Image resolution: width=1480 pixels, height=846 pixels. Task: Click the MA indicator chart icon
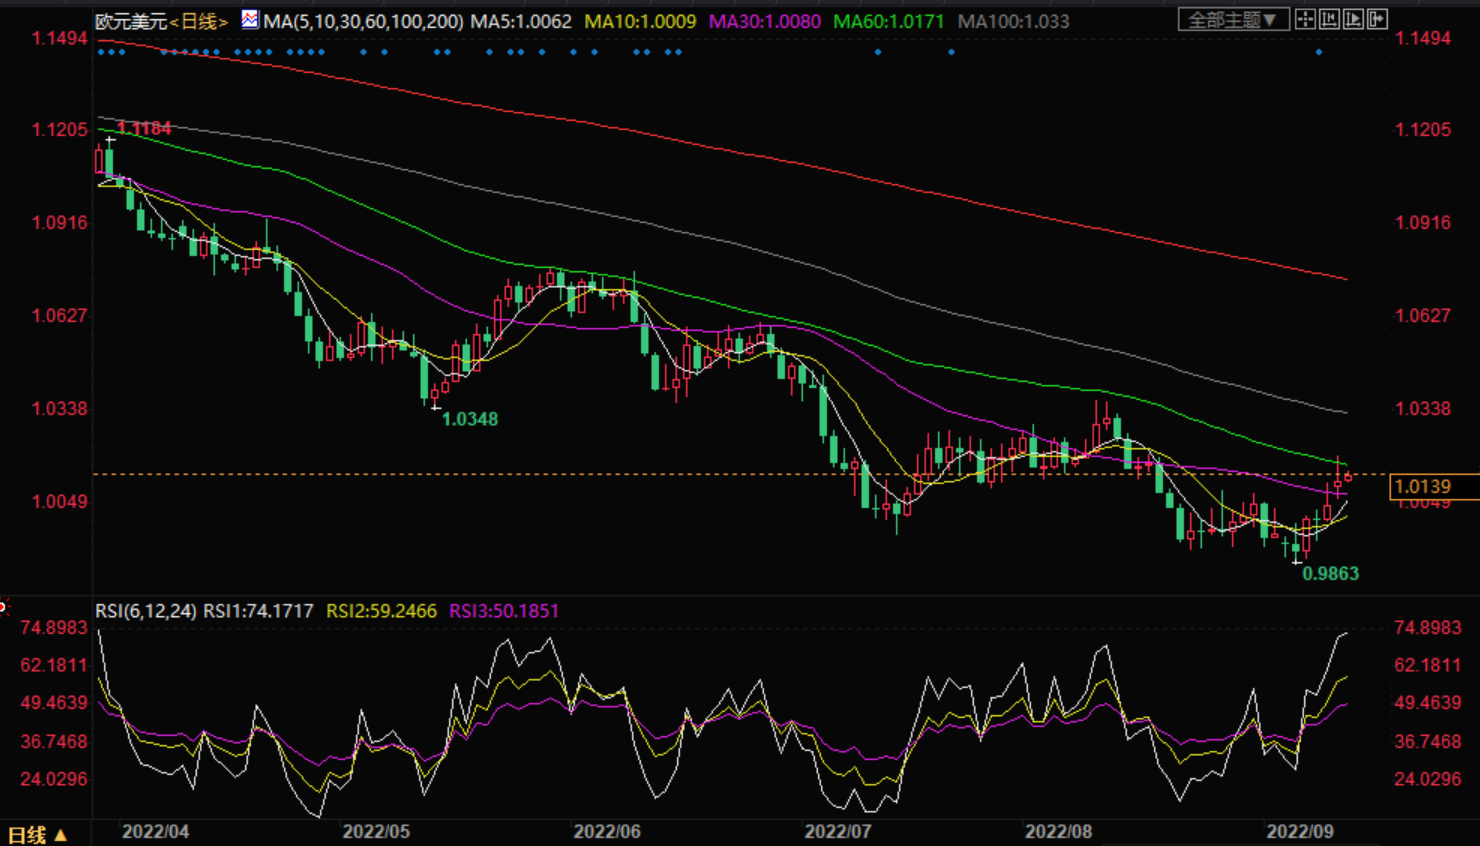click(250, 19)
